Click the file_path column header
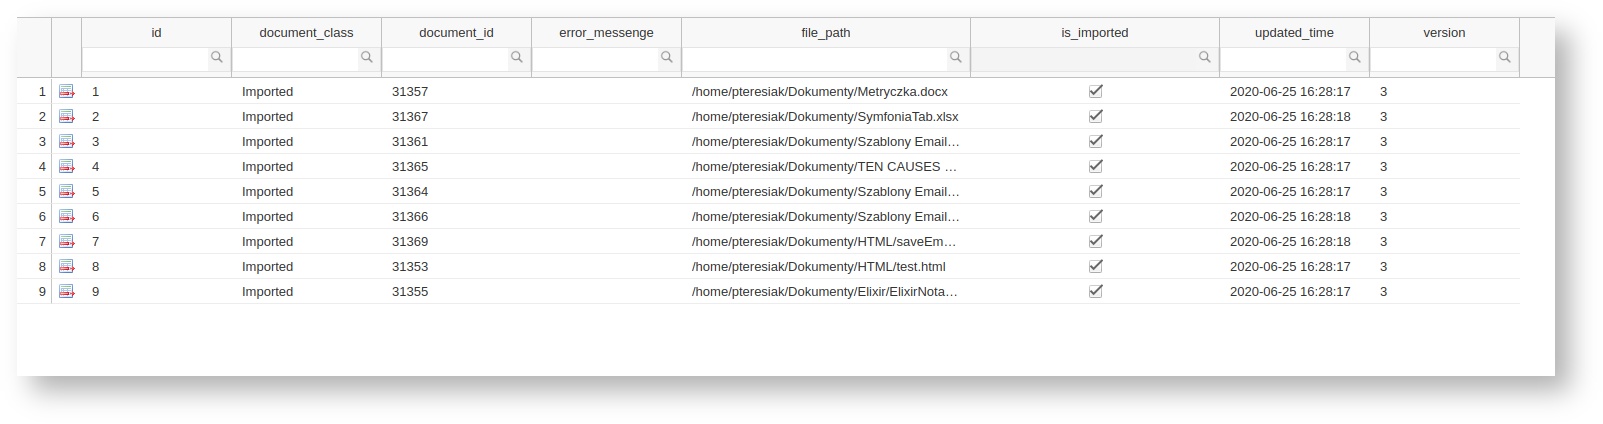1603x424 pixels. click(825, 33)
